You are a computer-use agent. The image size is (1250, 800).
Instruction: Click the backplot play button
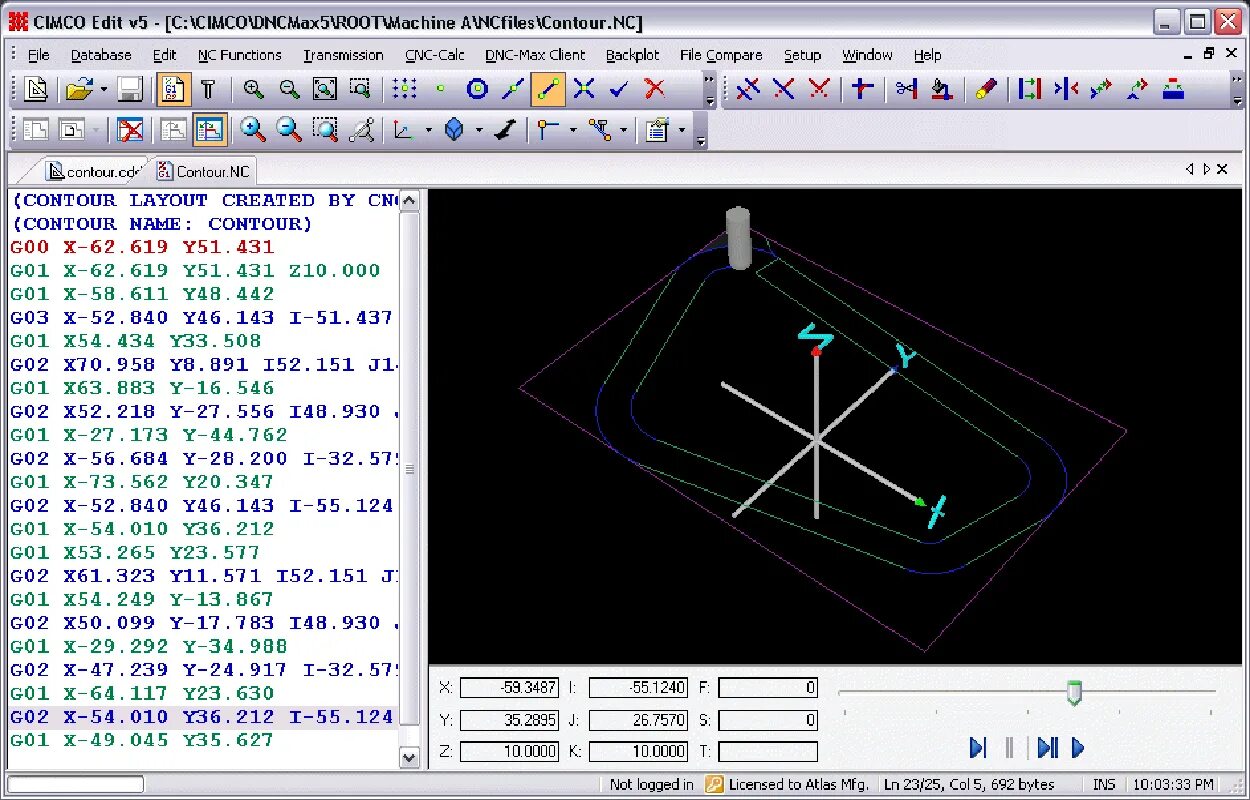1078,747
